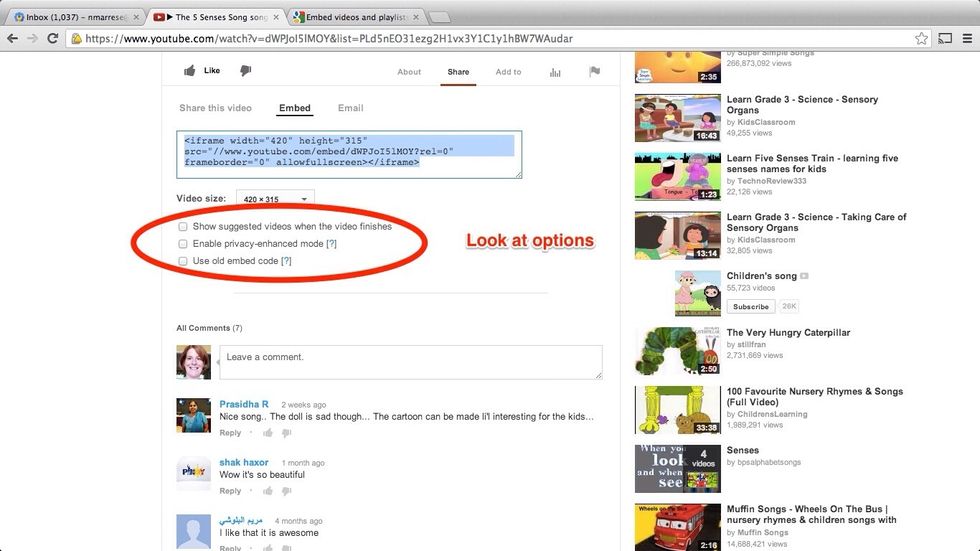Like Prasidha R's comment thumbs-up
The width and height of the screenshot is (980, 551).
pyautogui.click(x=268, y=432)
